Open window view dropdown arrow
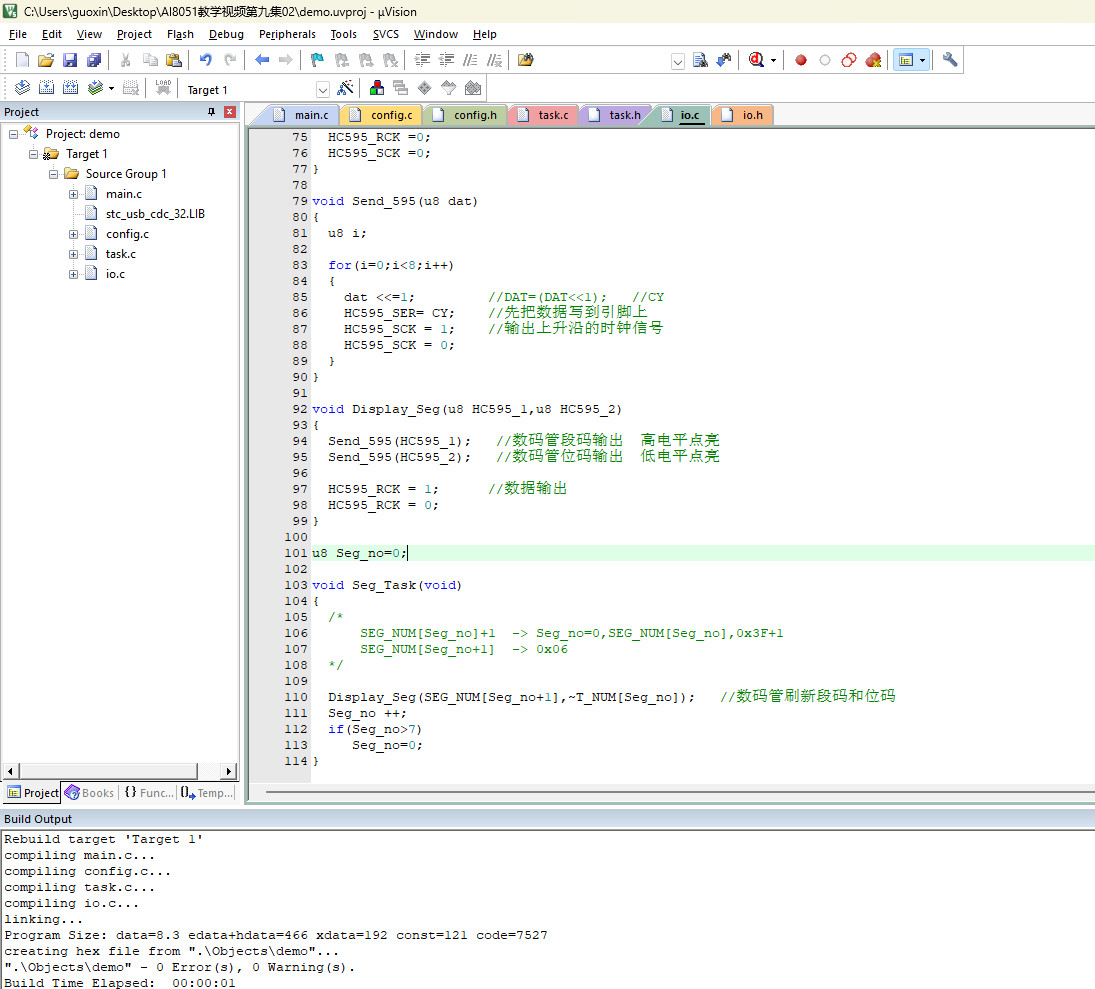1095x989 pixels. (923, 61)
